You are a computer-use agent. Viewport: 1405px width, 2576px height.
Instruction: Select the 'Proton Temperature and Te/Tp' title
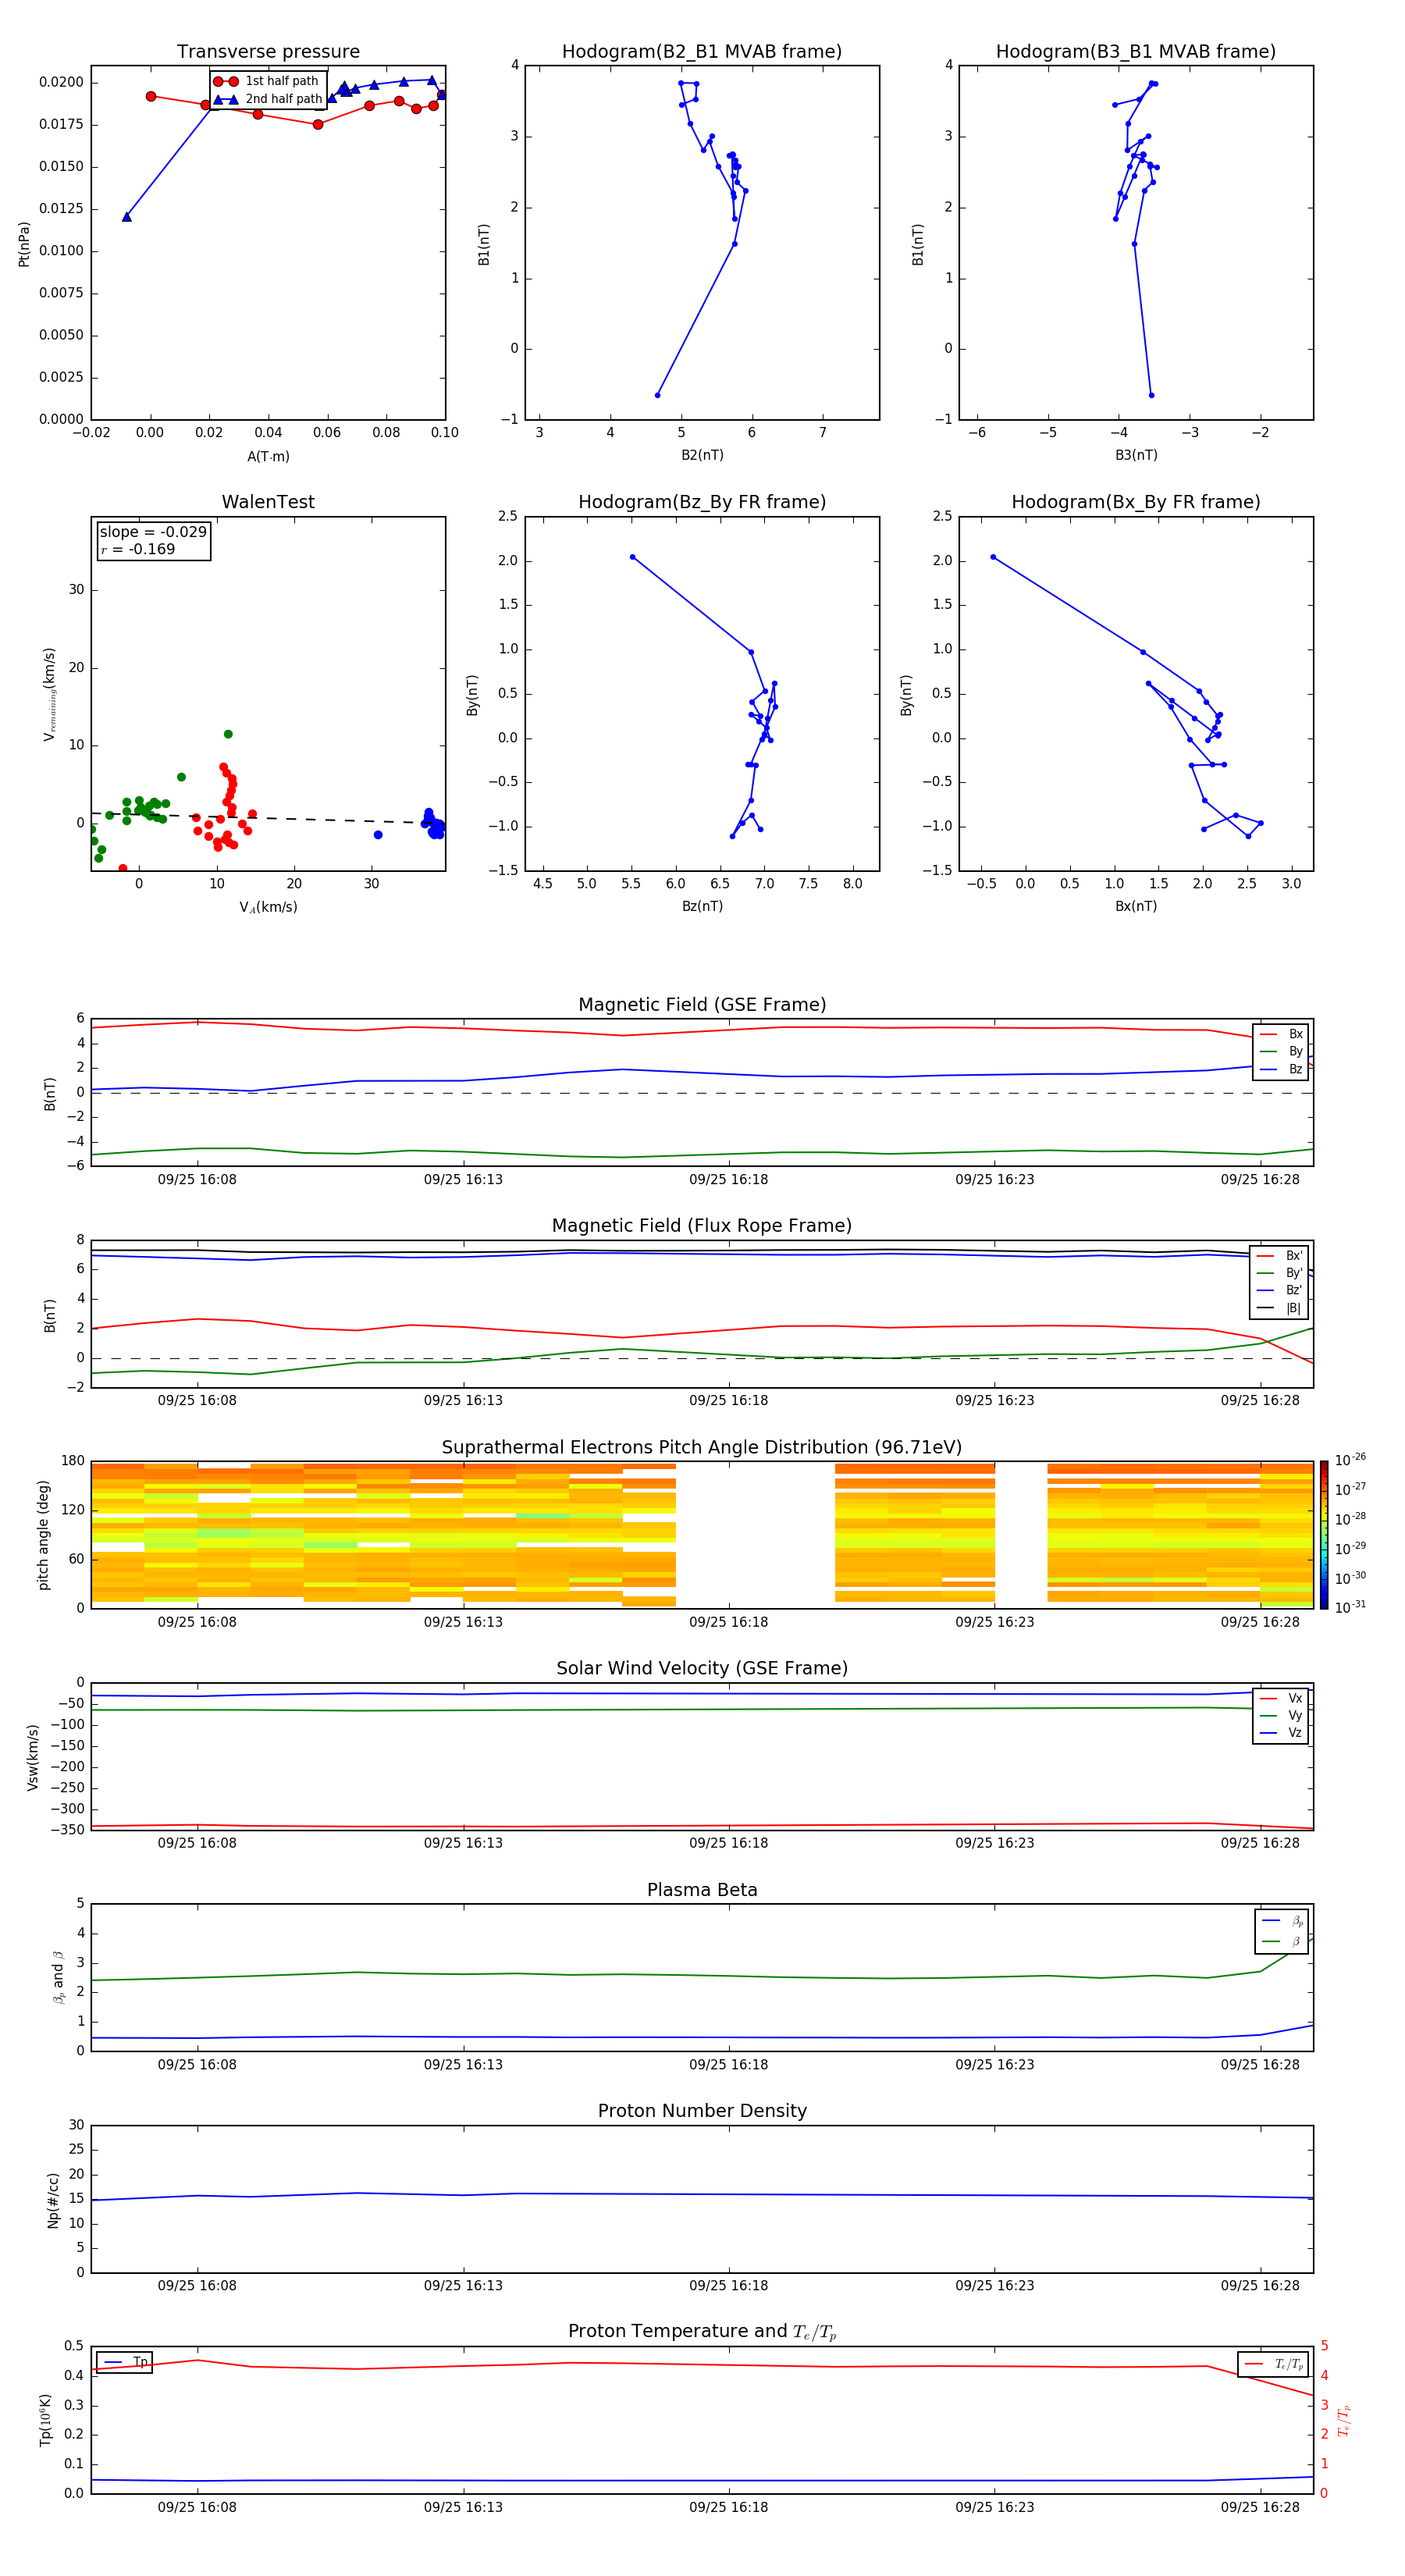(x=702, y=2331)
